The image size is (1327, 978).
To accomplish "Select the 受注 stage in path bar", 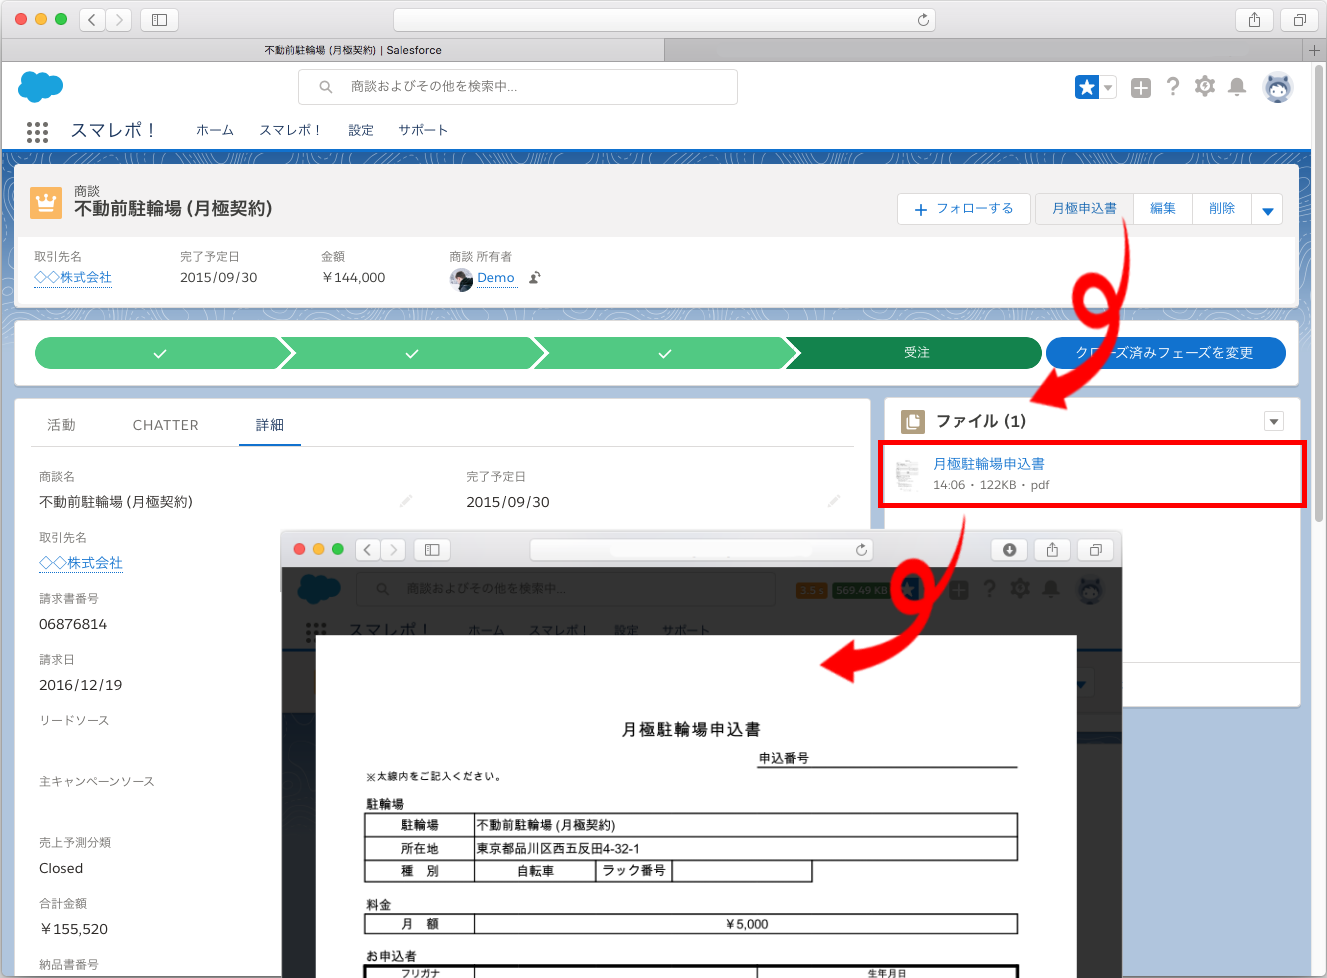I will (916, 353).
